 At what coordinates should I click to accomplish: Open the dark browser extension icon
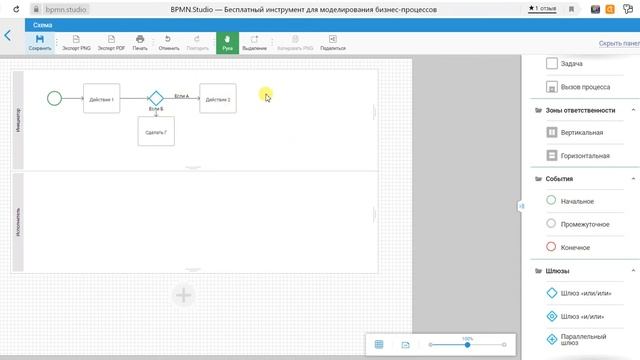595,9
